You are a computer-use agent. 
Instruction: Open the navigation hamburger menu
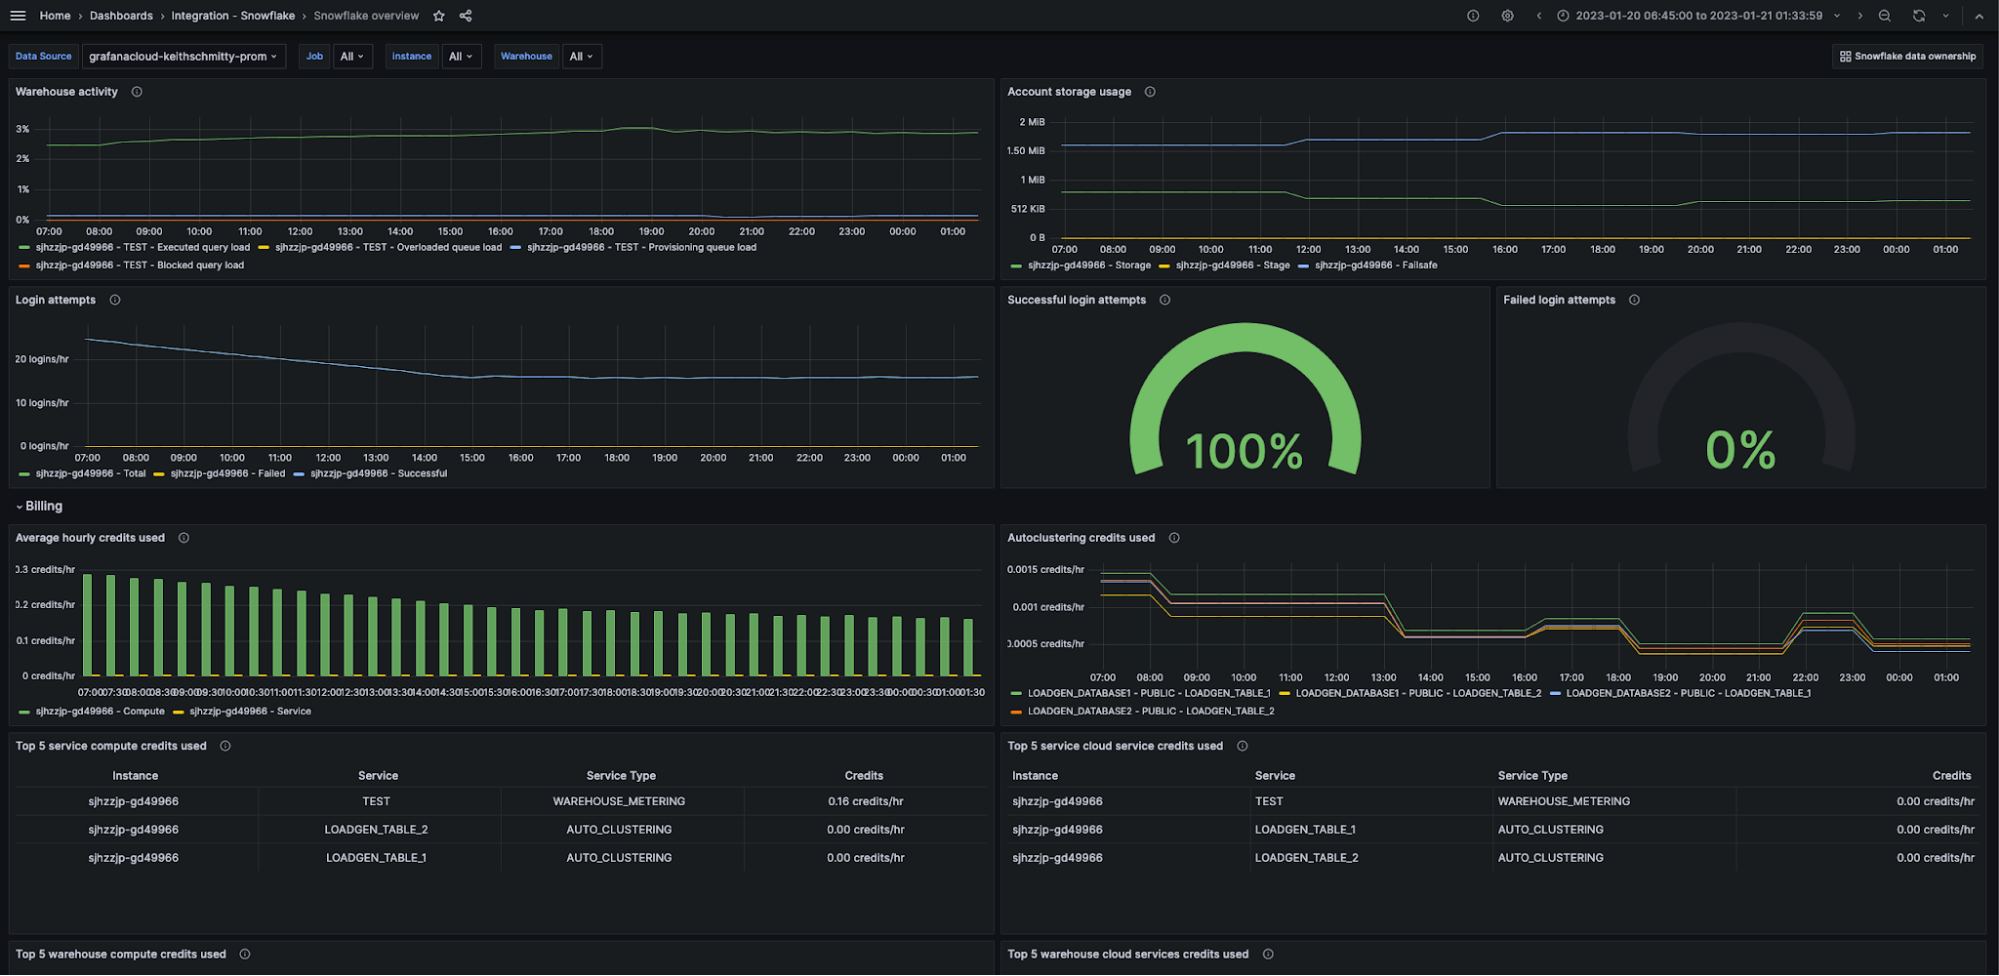pyautogui.click(x=17, y=15)
